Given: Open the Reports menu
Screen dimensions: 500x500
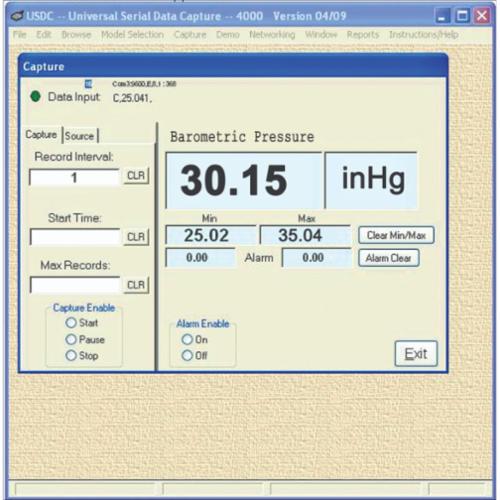Looking at the screenshot, I should tap(363, 35).
